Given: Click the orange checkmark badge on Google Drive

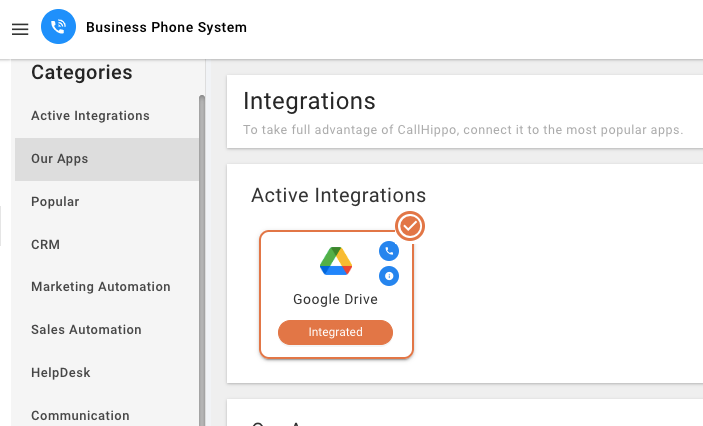Looking at the screenshot, I should (x=410, y=226).
